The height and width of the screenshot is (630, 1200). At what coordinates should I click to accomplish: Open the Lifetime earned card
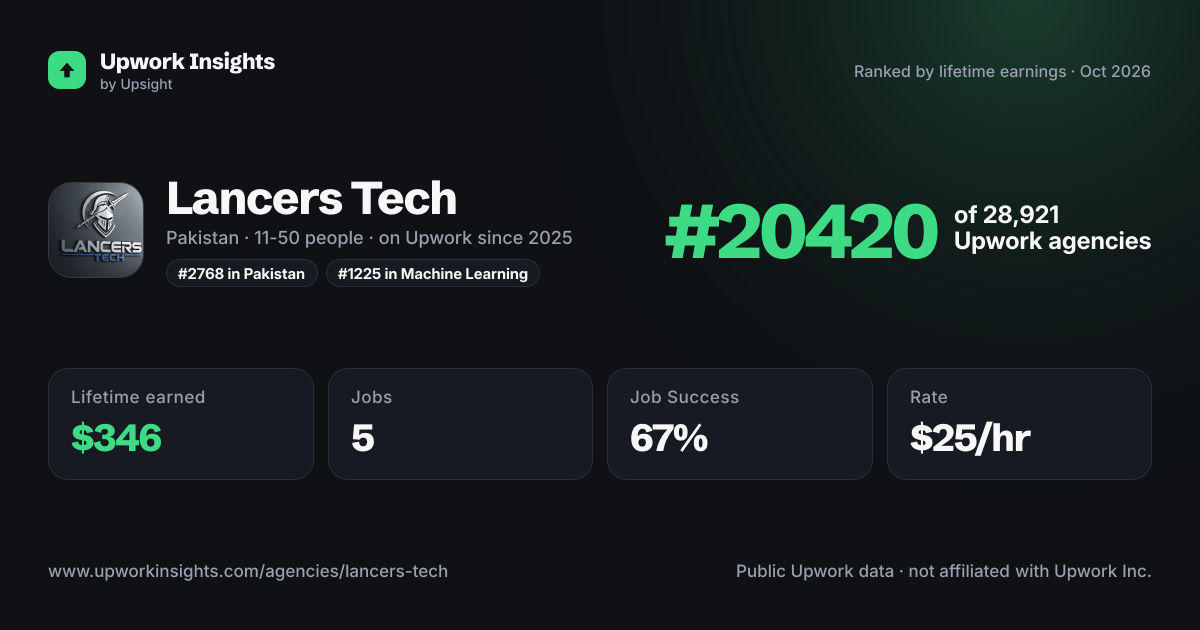tap(181, 424)
